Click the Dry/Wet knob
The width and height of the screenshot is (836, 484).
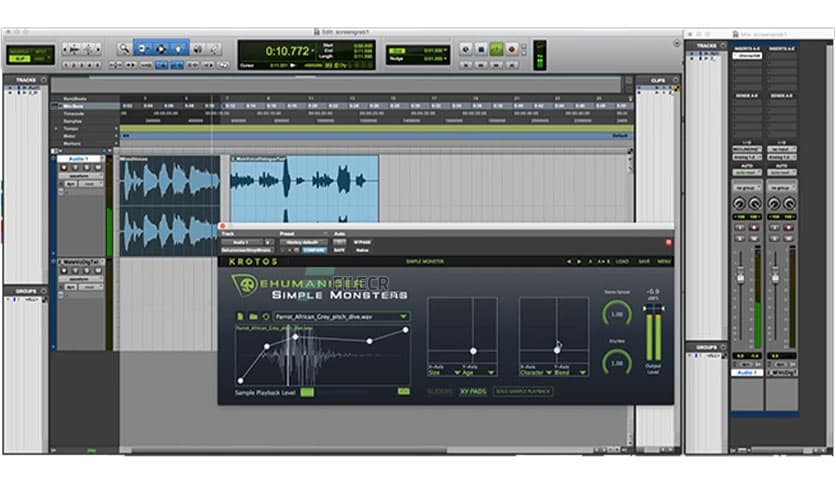616,361
